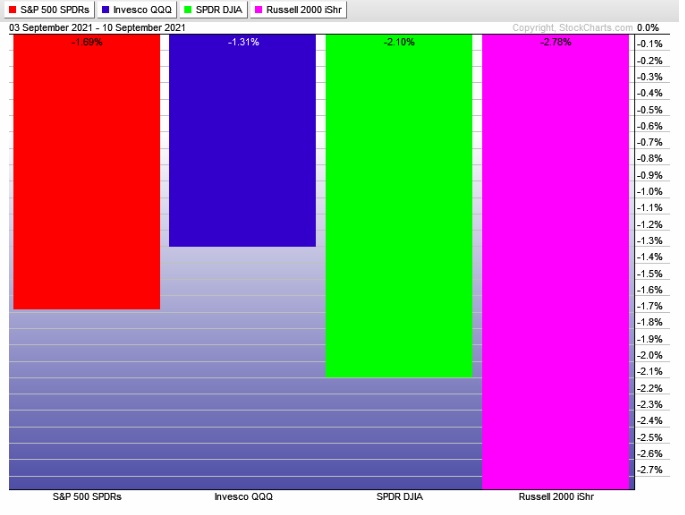This screenshot has width=685, height=515.
Task: Click the S&P 500 SPDRs legend button
Action: coord(49,10)
